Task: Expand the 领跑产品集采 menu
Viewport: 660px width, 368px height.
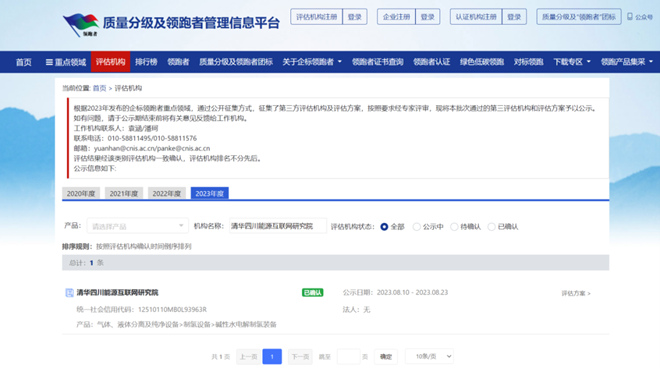Action: pos(627,62)
